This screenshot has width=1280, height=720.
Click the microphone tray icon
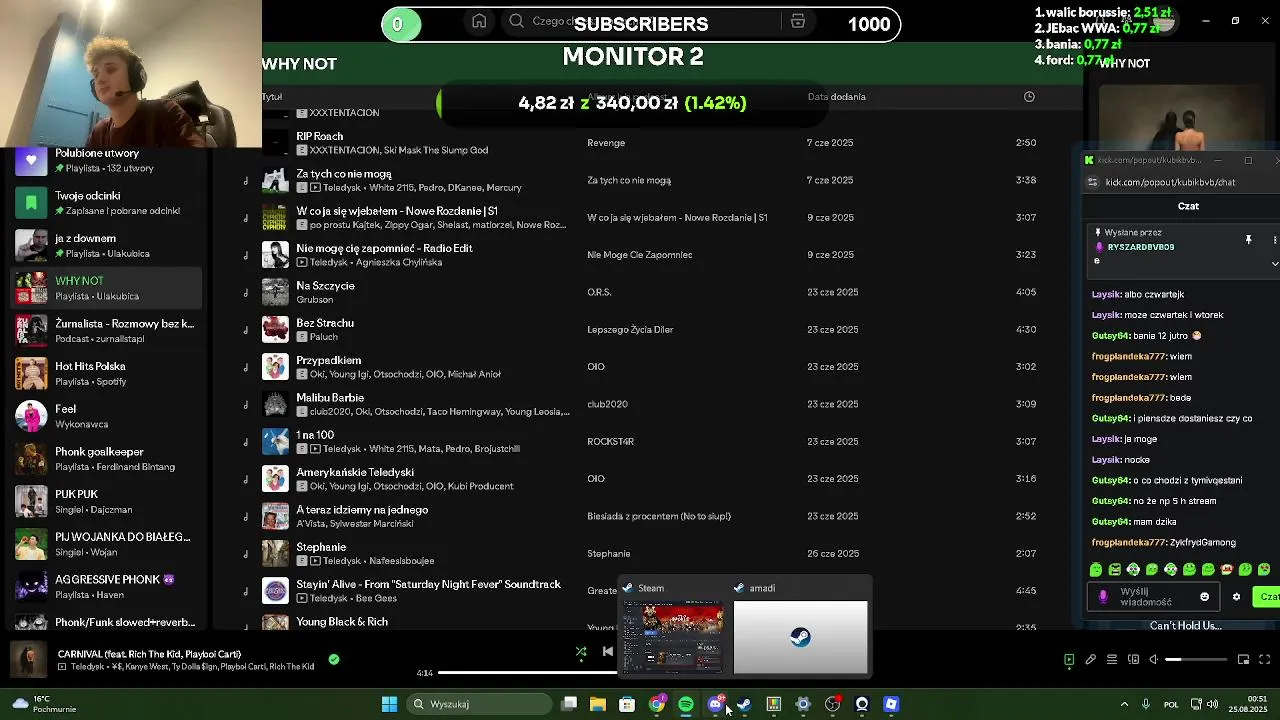[x=1146, y=704]
